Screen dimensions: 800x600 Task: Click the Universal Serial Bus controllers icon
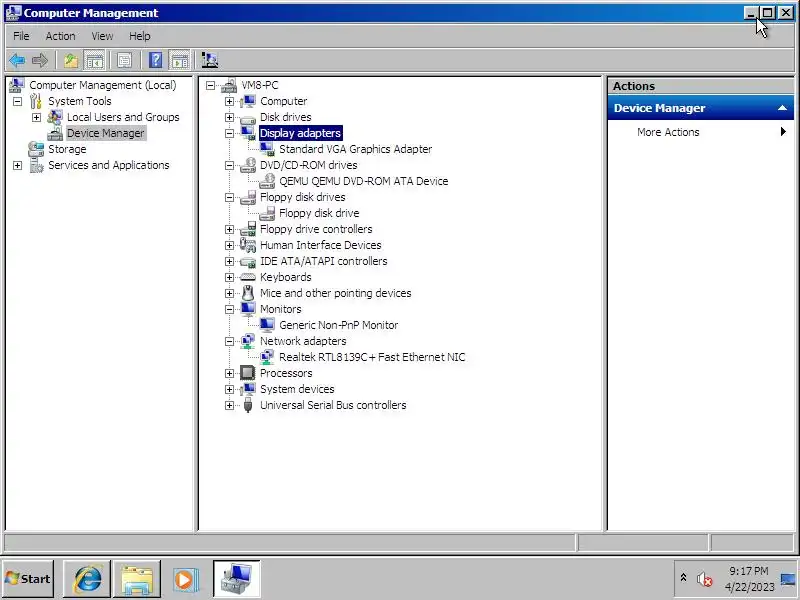click(247, 405)
